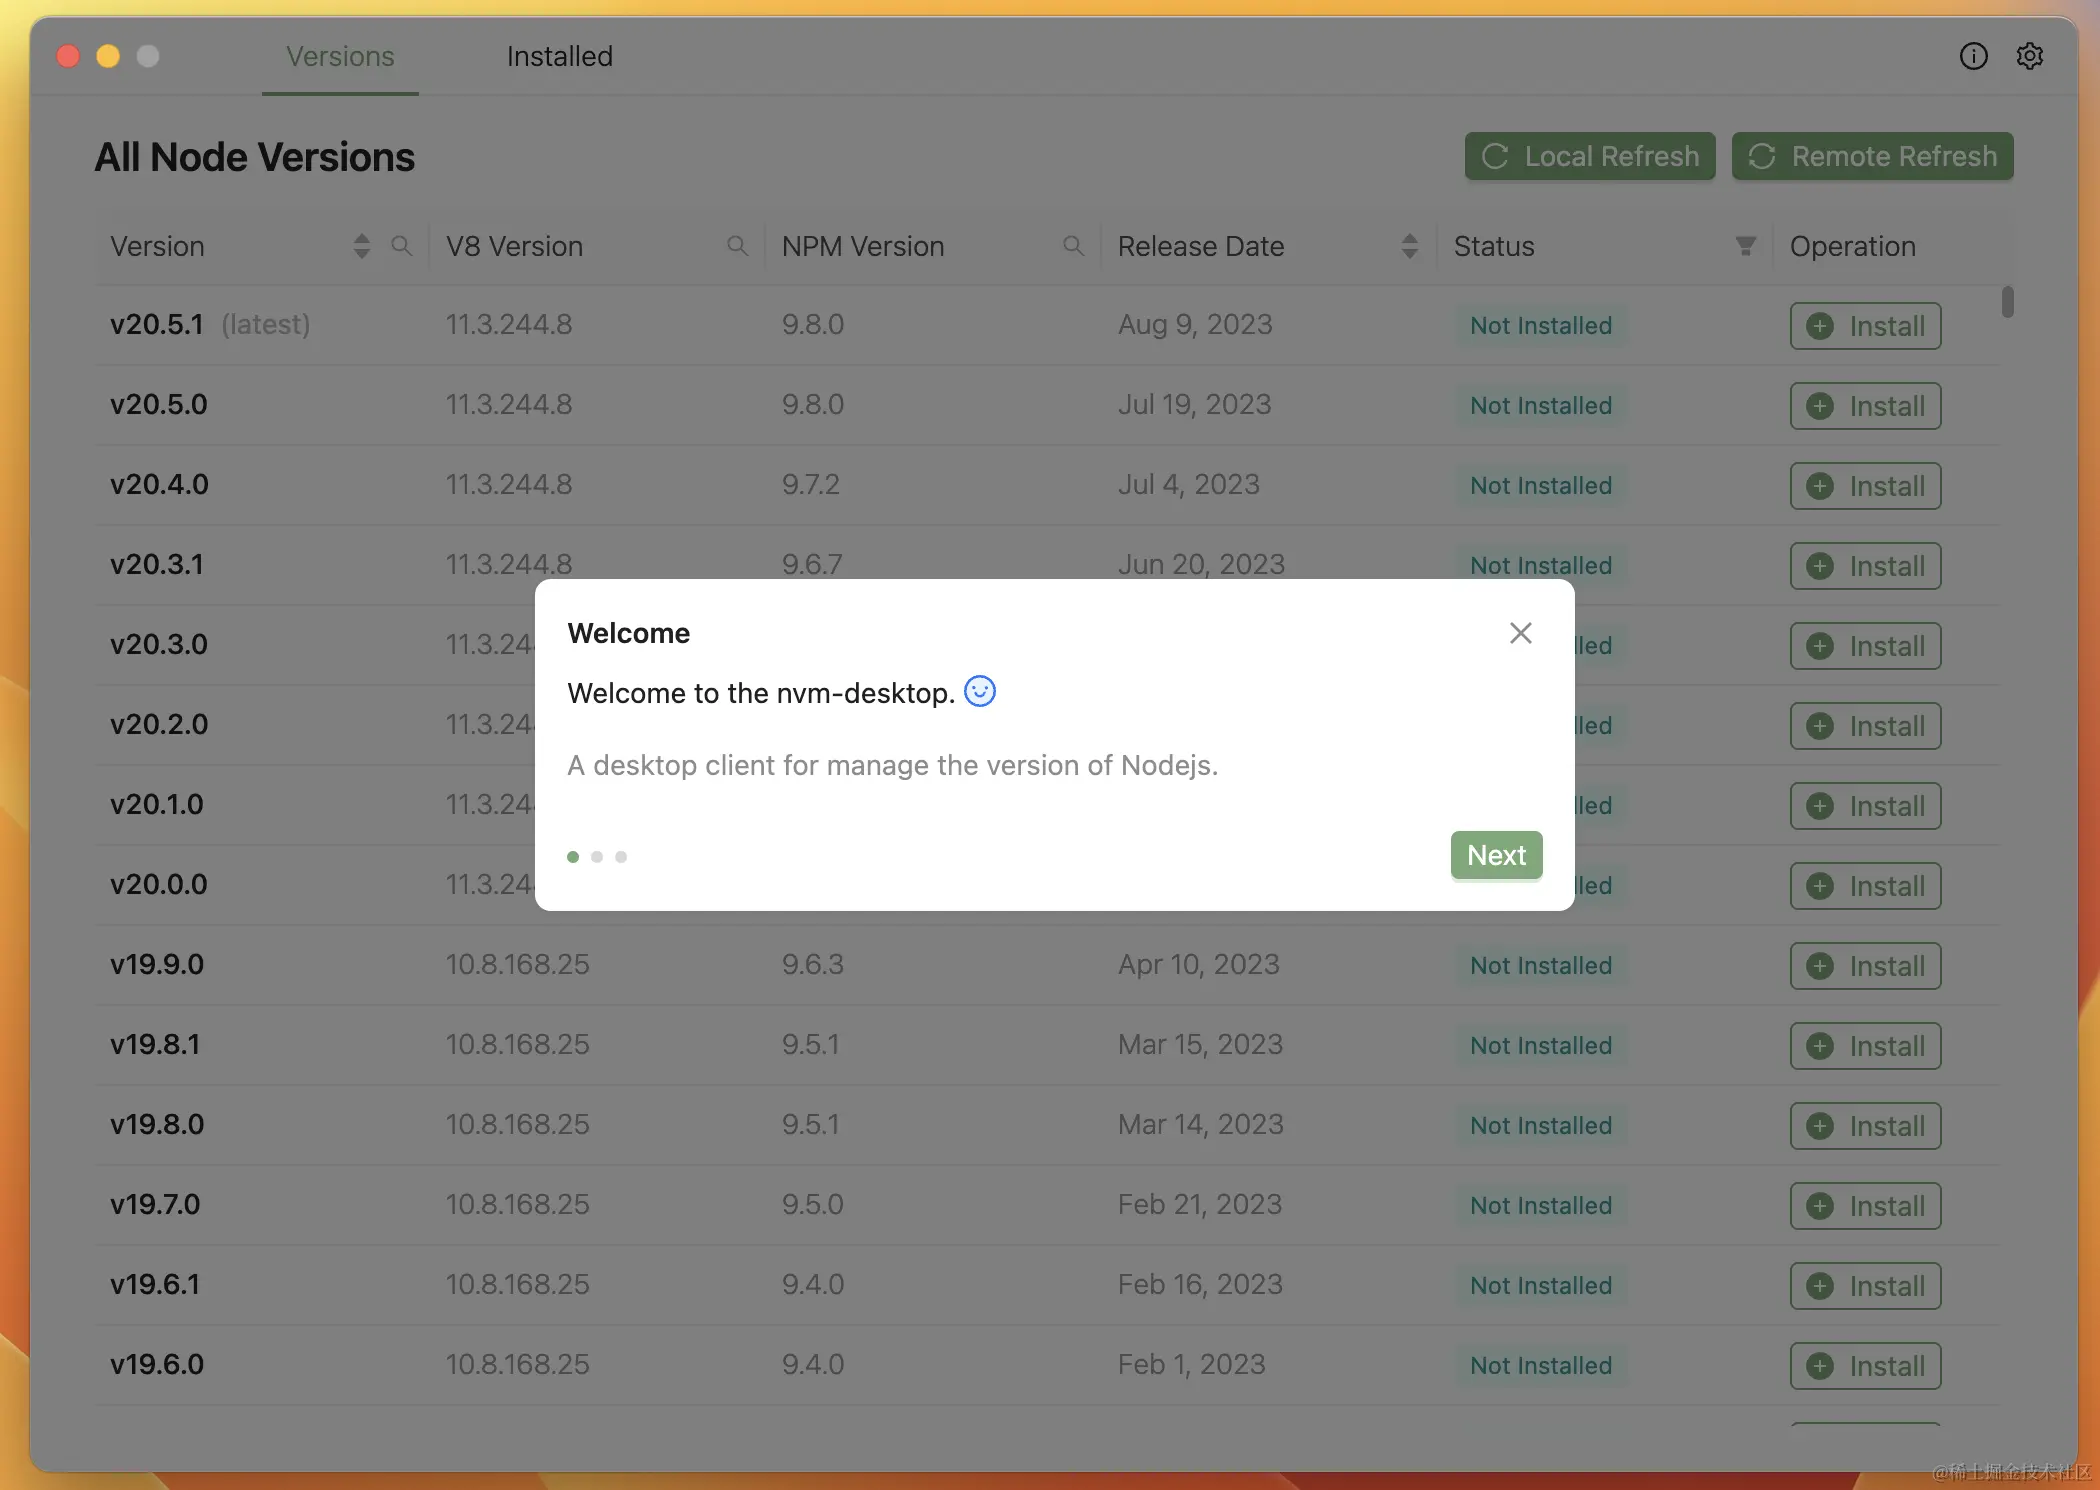Click the Local Refresh button

click(1590, 156)
